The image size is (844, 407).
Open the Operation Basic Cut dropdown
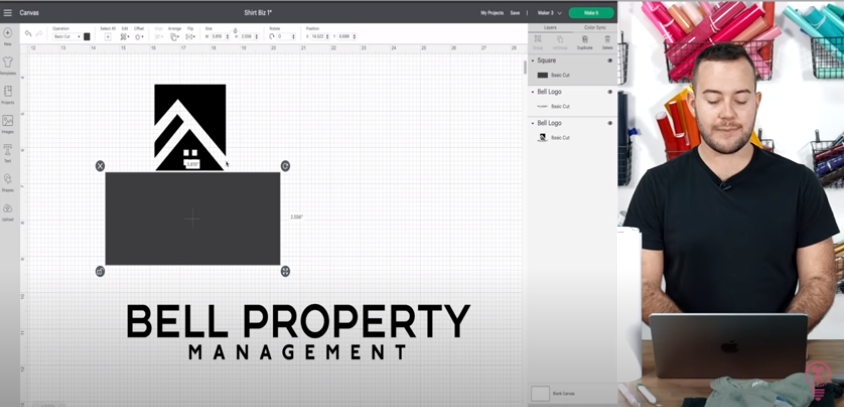67,37
